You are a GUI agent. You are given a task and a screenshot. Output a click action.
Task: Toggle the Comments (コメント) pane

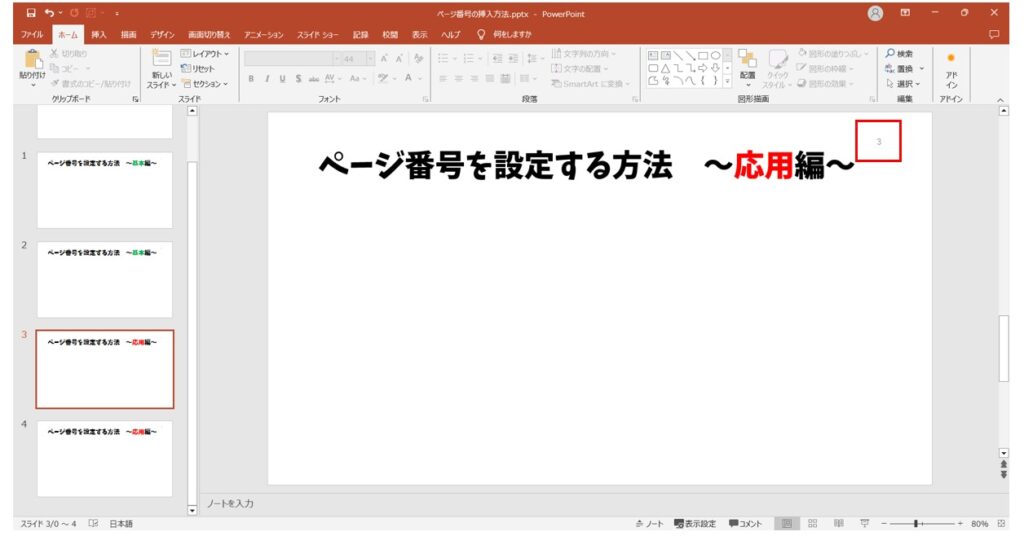(x=745, y=524)
